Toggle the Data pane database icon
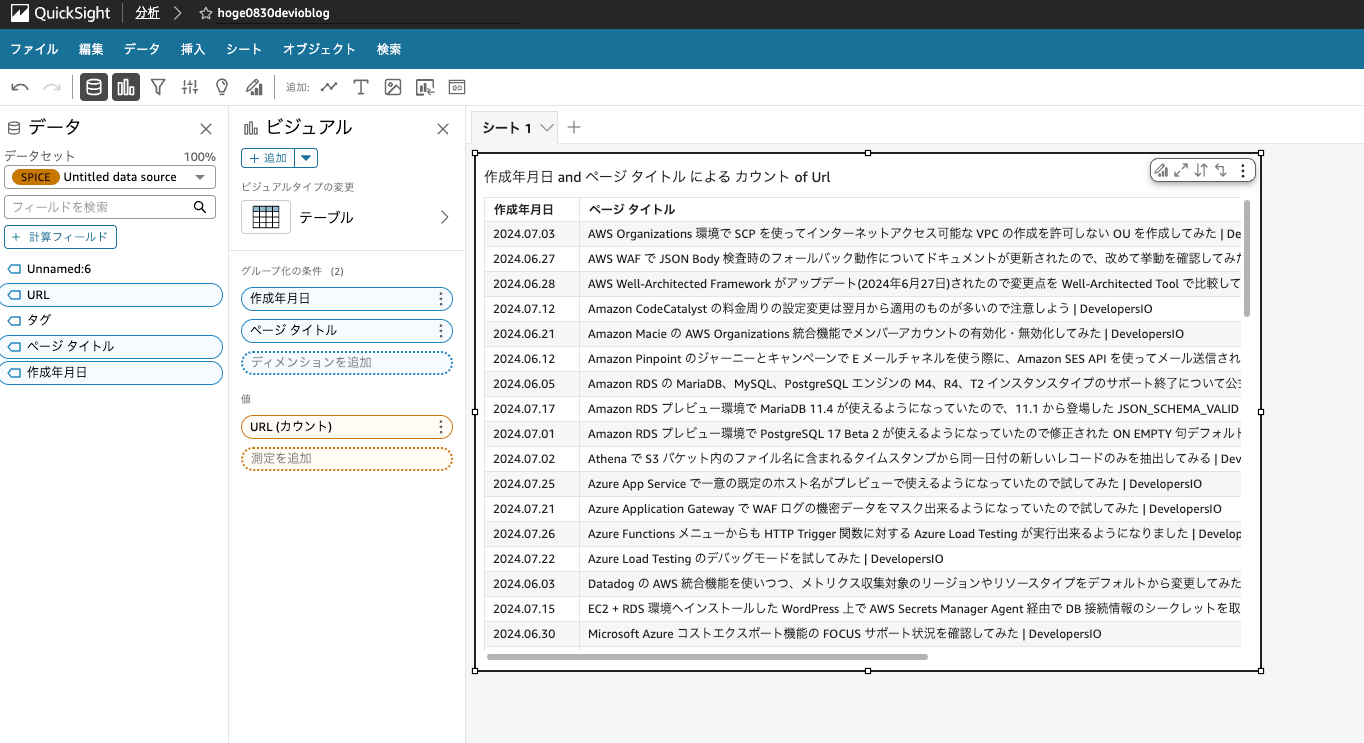Viewport: 1364px width, 743px height. pyautogui.click(x=94, y=87)
